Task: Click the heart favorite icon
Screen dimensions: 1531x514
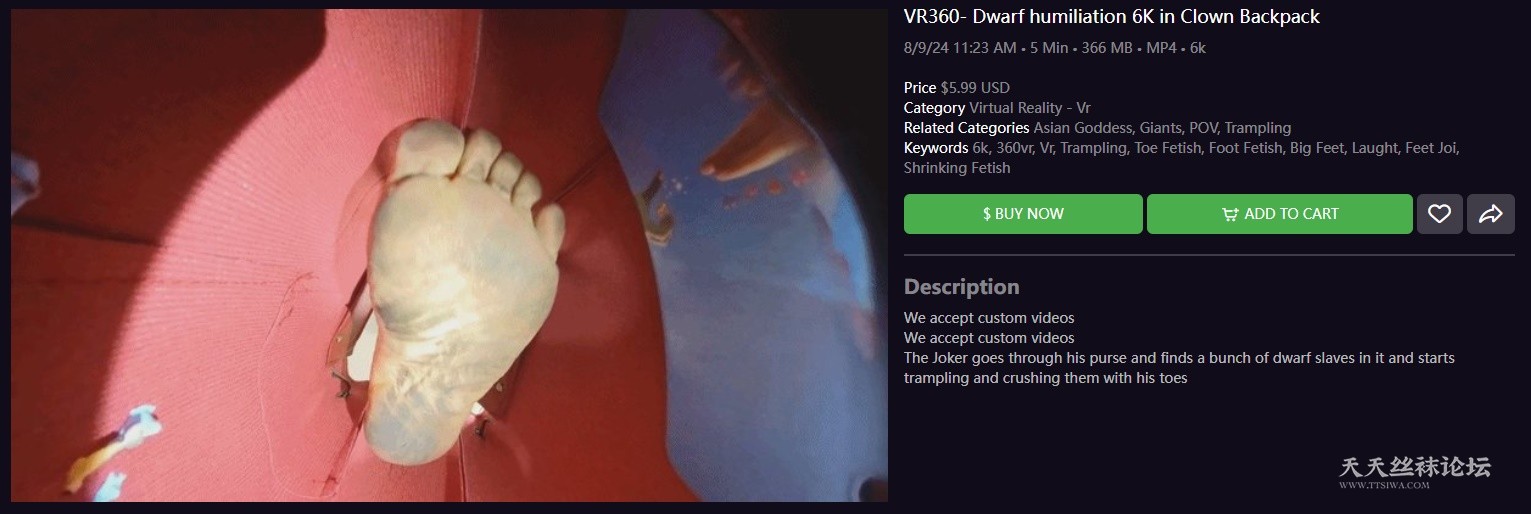Action: 1439,214
